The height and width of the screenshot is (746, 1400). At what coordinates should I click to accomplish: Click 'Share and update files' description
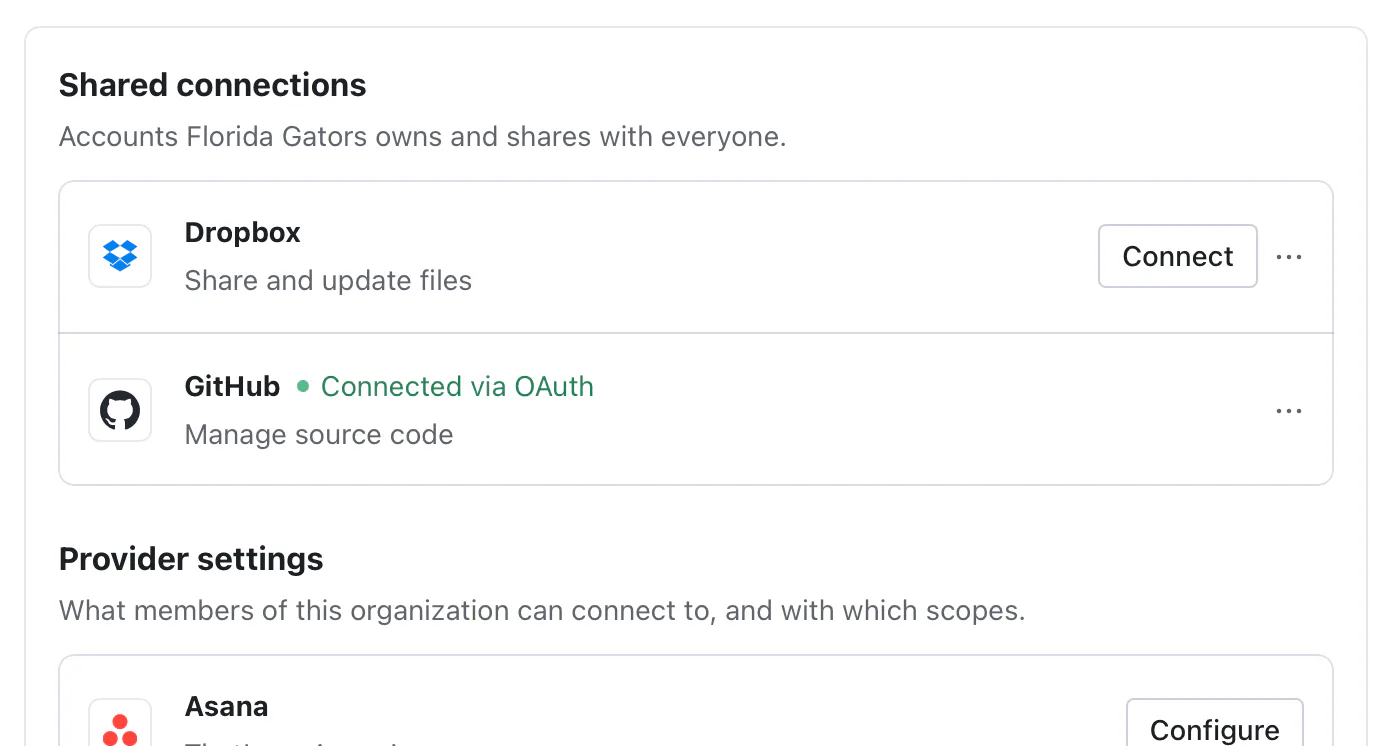pos(328,281)
